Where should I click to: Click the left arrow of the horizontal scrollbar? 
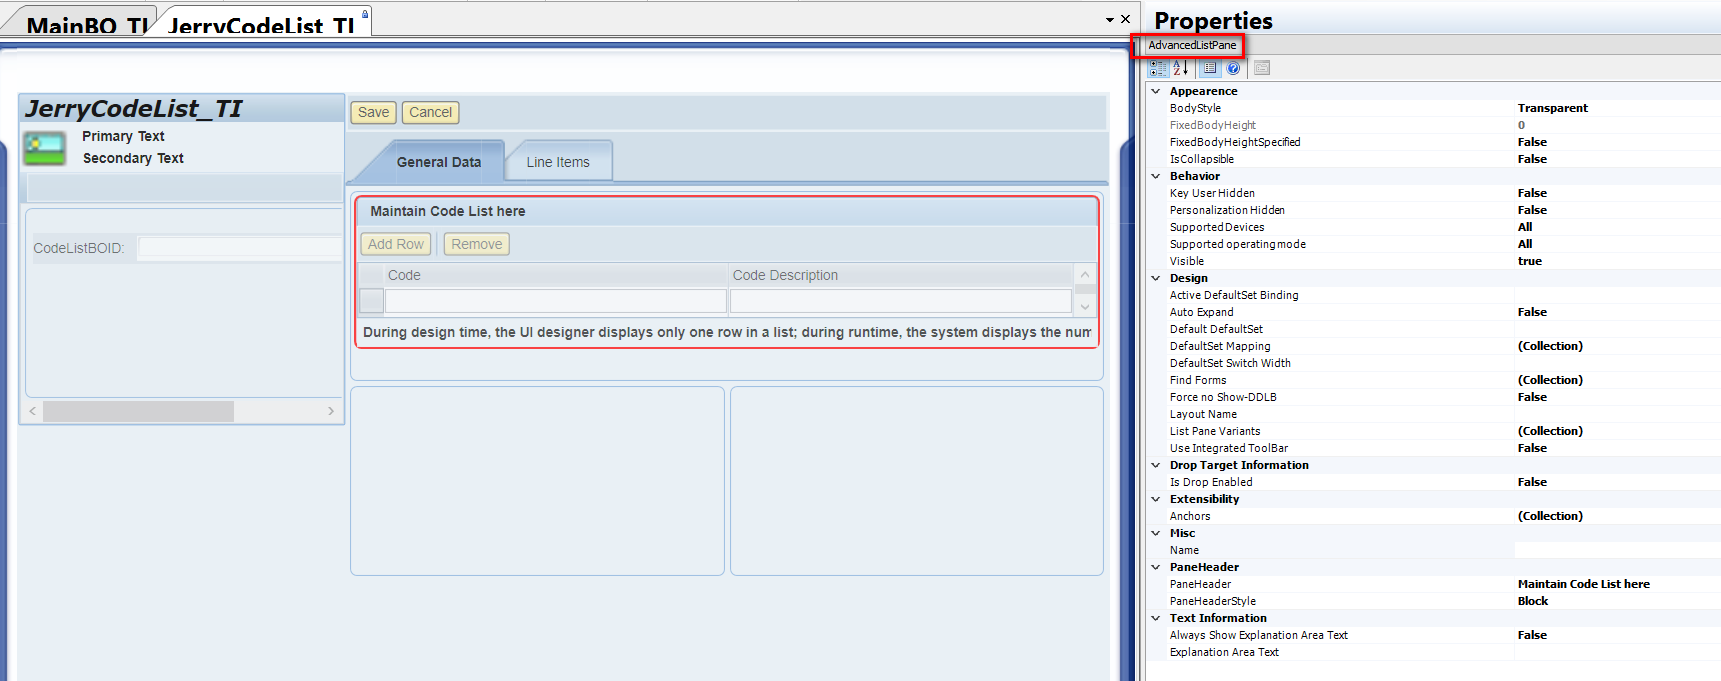[33, 411]
